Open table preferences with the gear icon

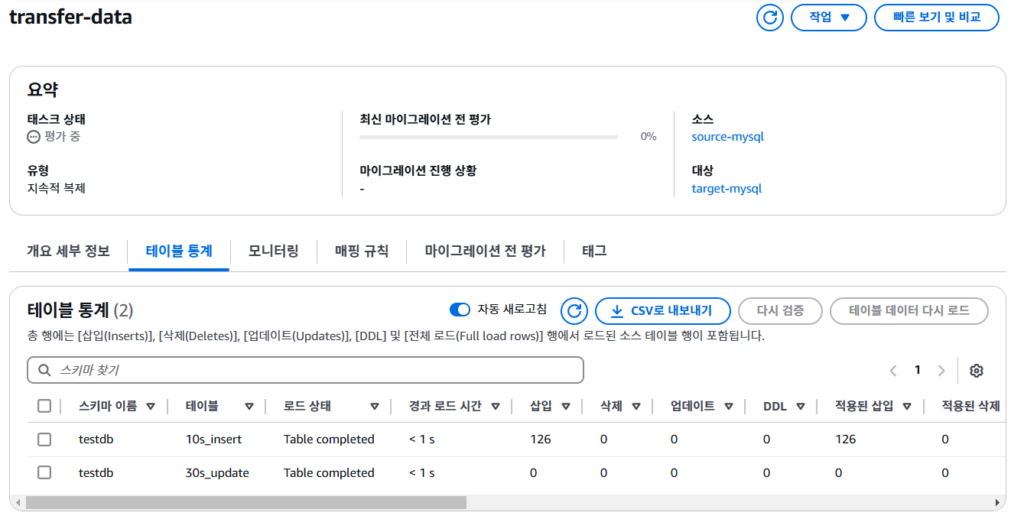click(x=977, y=370)
